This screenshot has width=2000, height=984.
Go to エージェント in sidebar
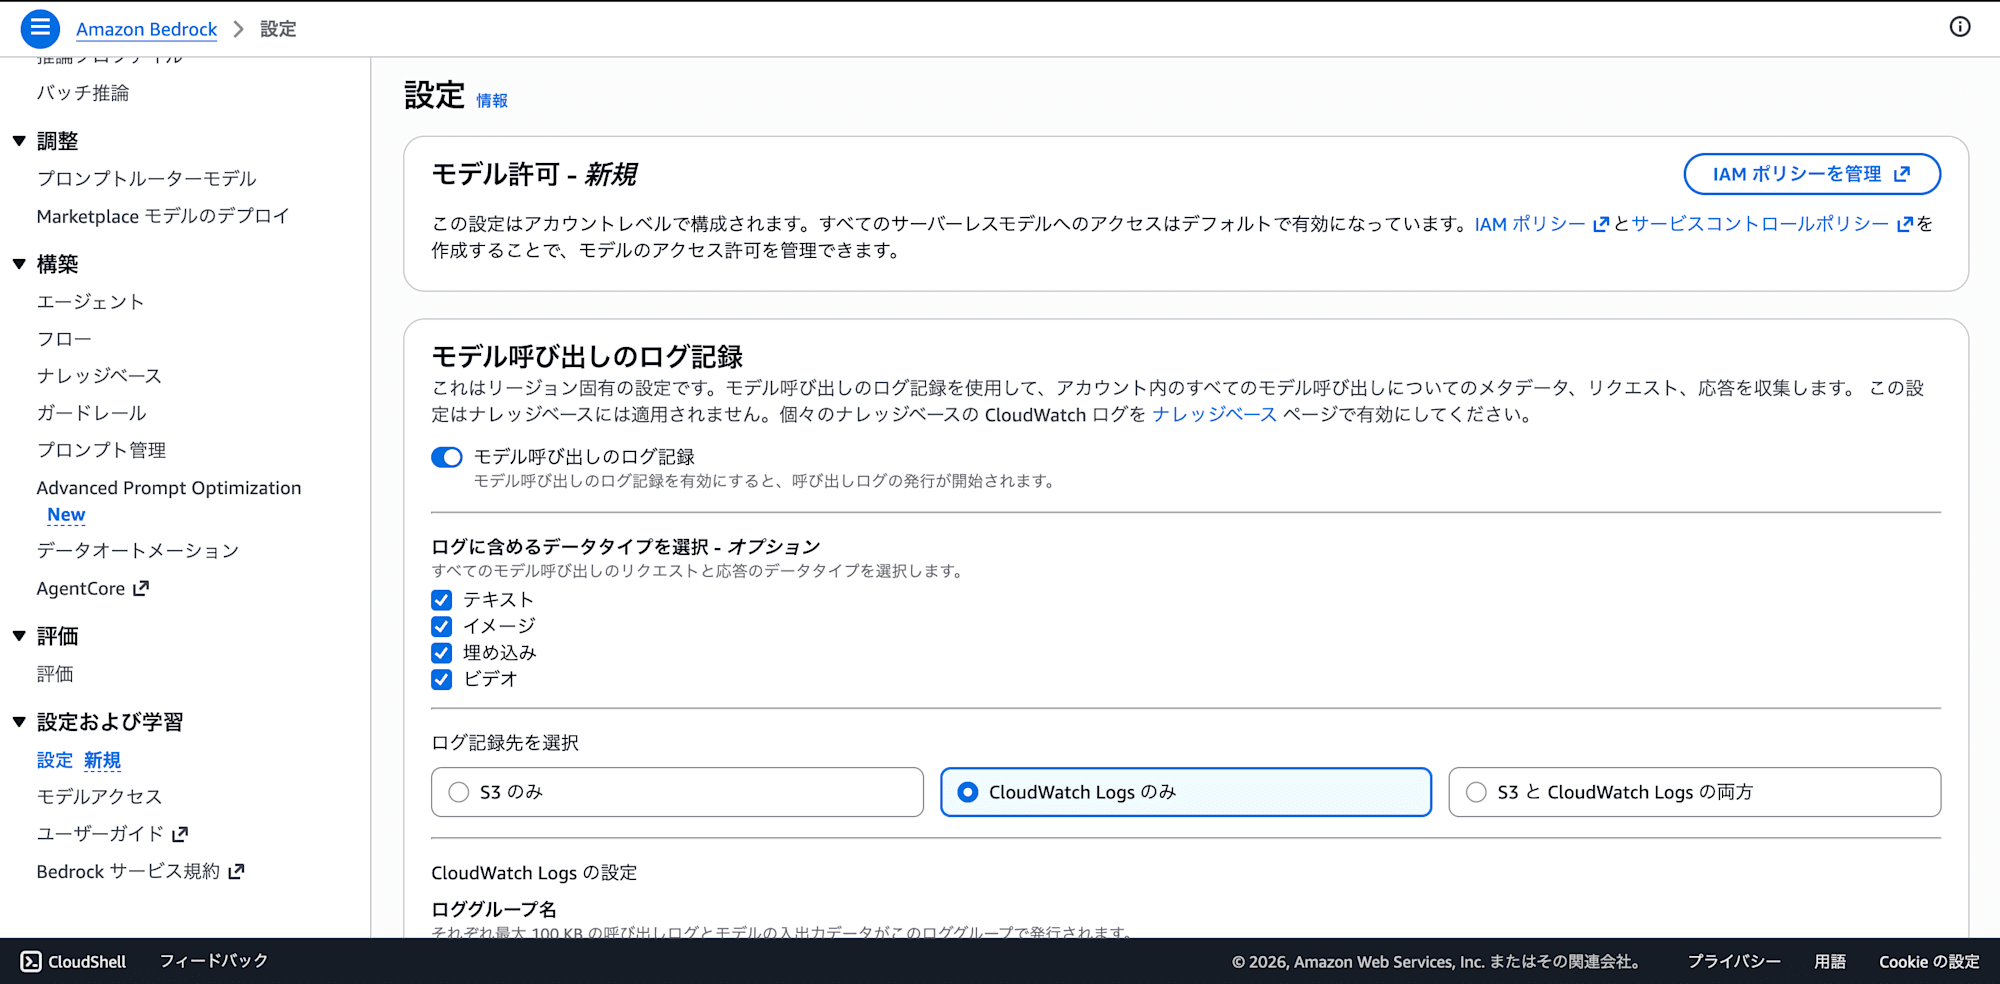click(91, 301)
